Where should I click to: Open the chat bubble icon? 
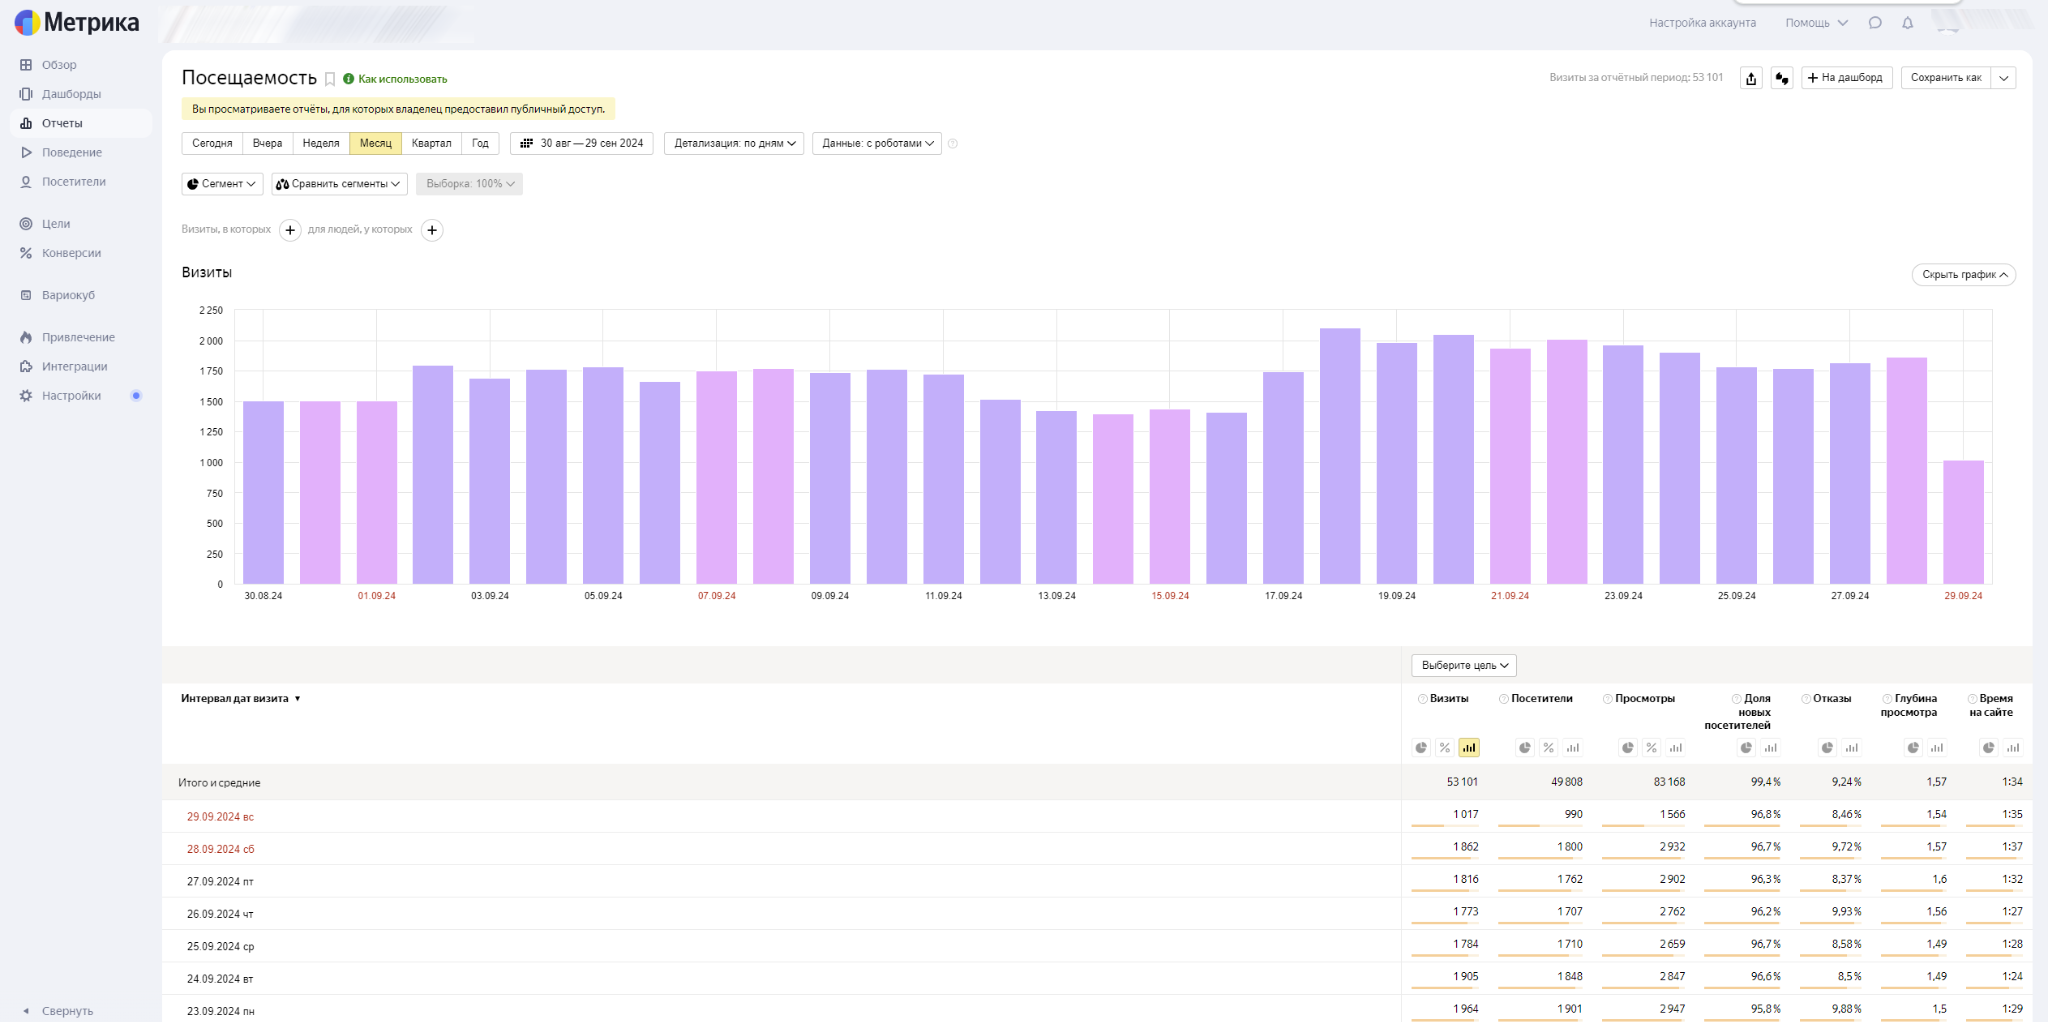(1875, 23)
